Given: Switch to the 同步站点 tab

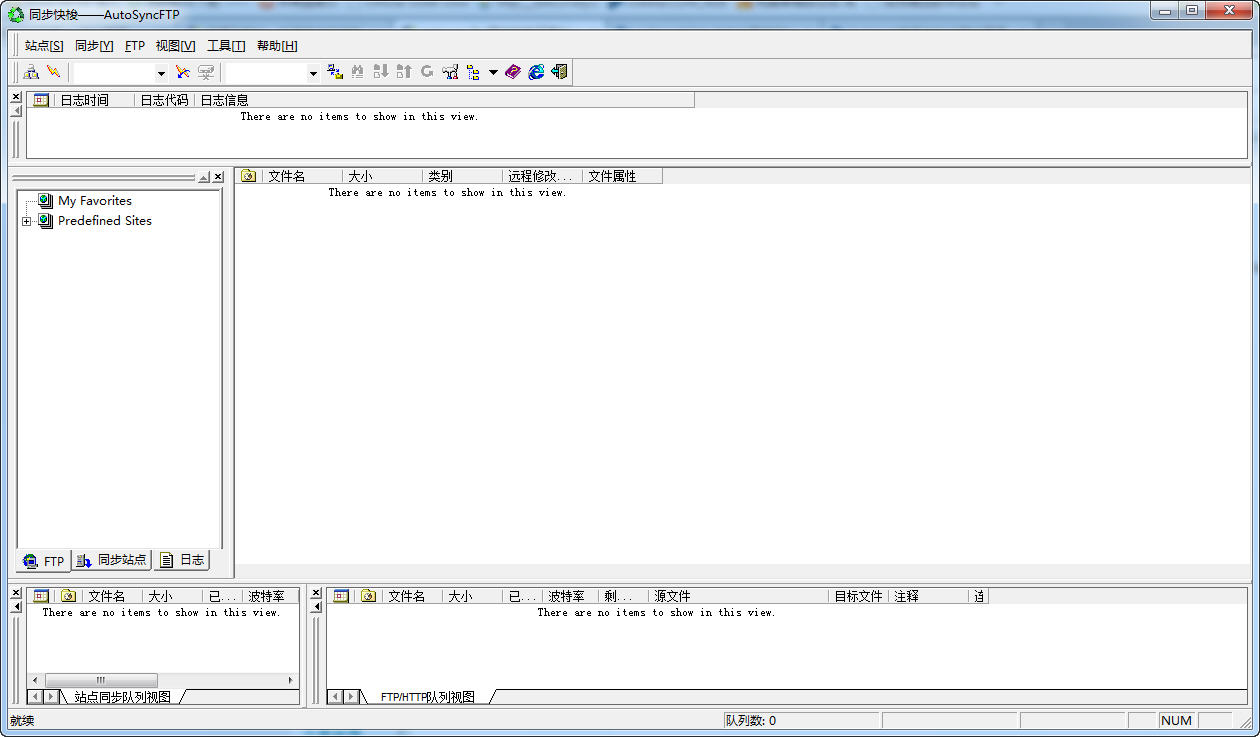Looking at the screenshot, I should 112,560.
